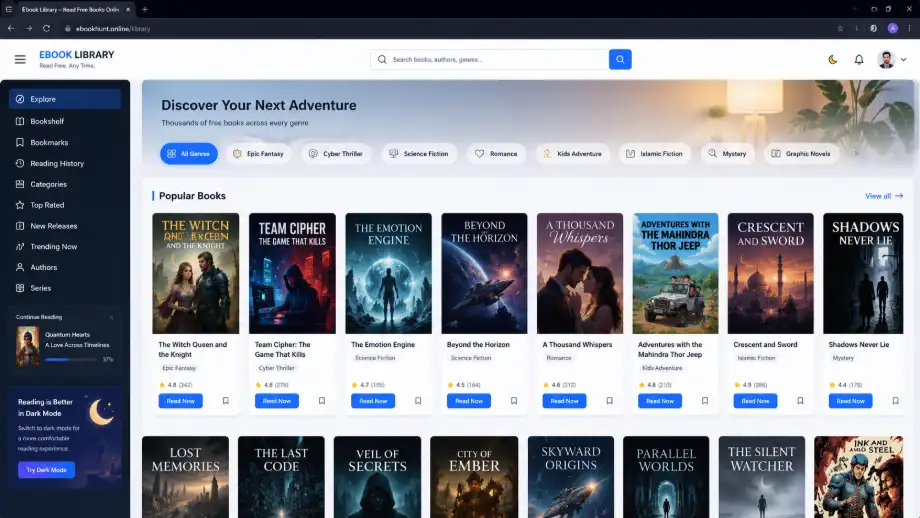Click the Ebook Library logo

point(76,59)
